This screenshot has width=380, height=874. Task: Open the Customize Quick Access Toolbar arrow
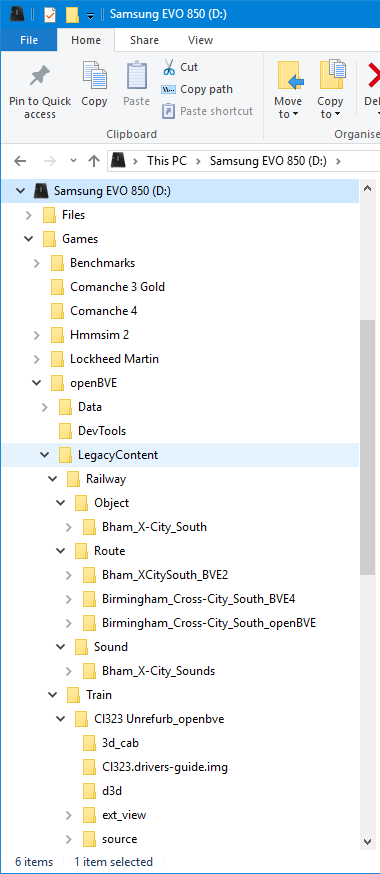point(90,16)
